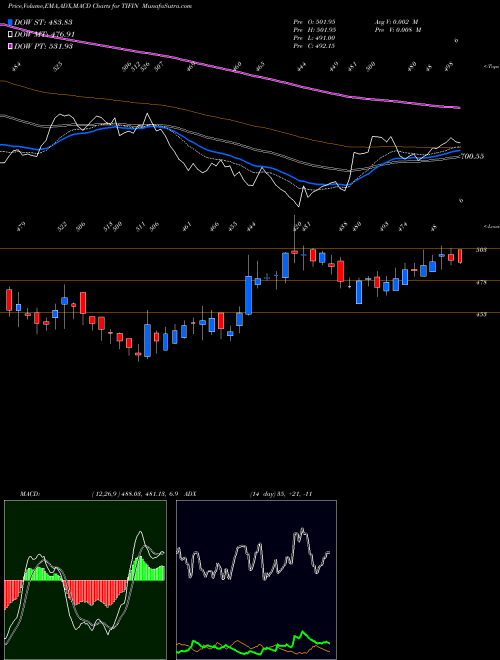Open the ADX indicator chart panel
The height and width of the screenshot is (660, 500).
(256, 580)
